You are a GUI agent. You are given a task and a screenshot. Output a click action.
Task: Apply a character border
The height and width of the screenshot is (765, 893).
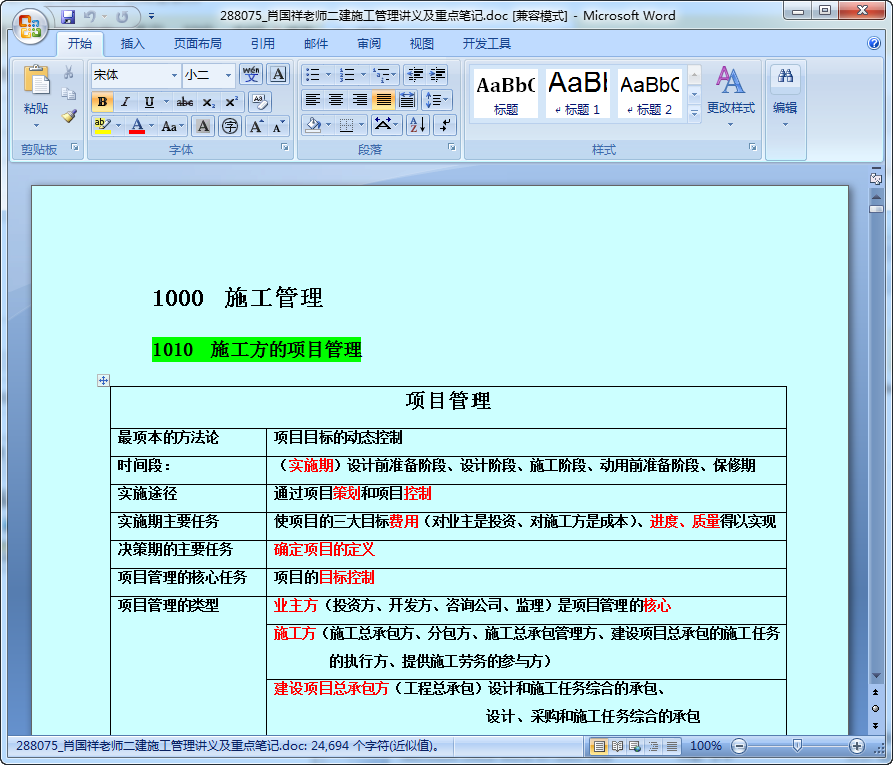(278, 75)
